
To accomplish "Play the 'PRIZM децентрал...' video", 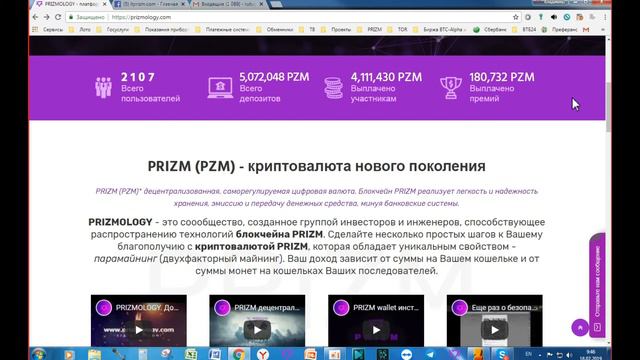I will pos(257,330).
